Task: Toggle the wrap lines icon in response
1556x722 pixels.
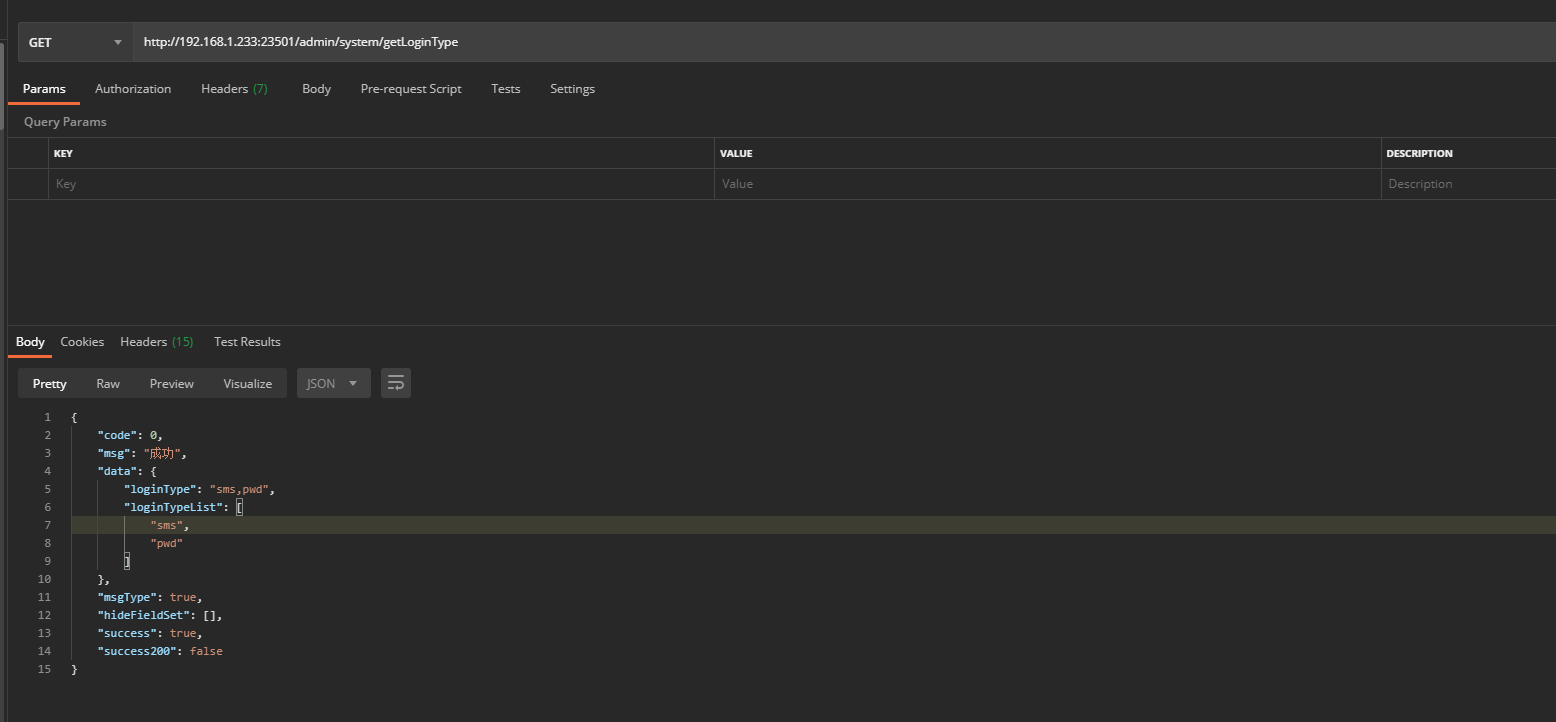Action: (396, 384)
